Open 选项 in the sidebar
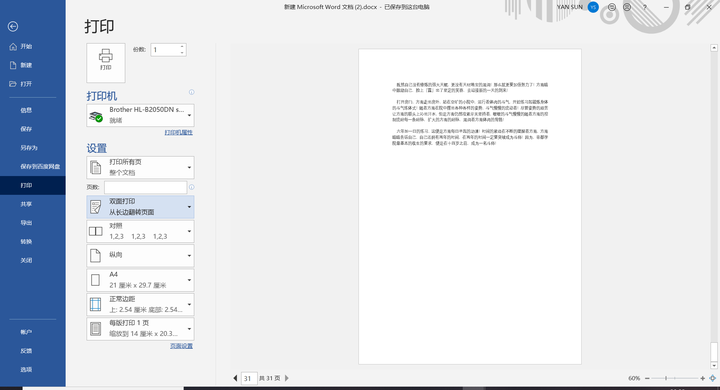The image size is (720, 390). point(33,369)
